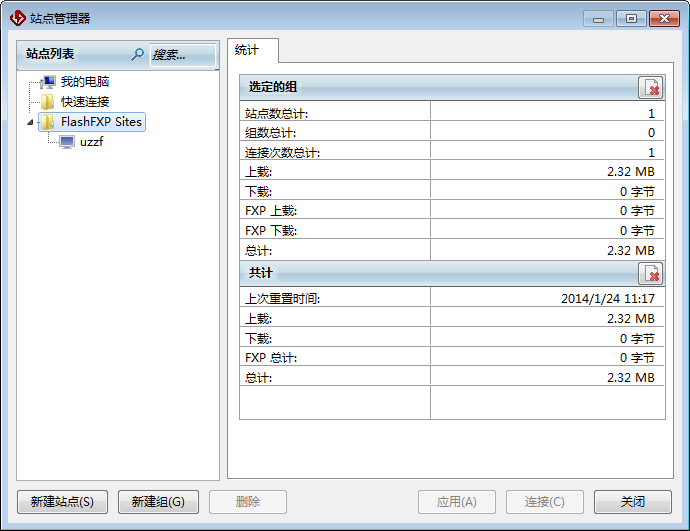Click the 站点列表 panel title

pos(50,54)
